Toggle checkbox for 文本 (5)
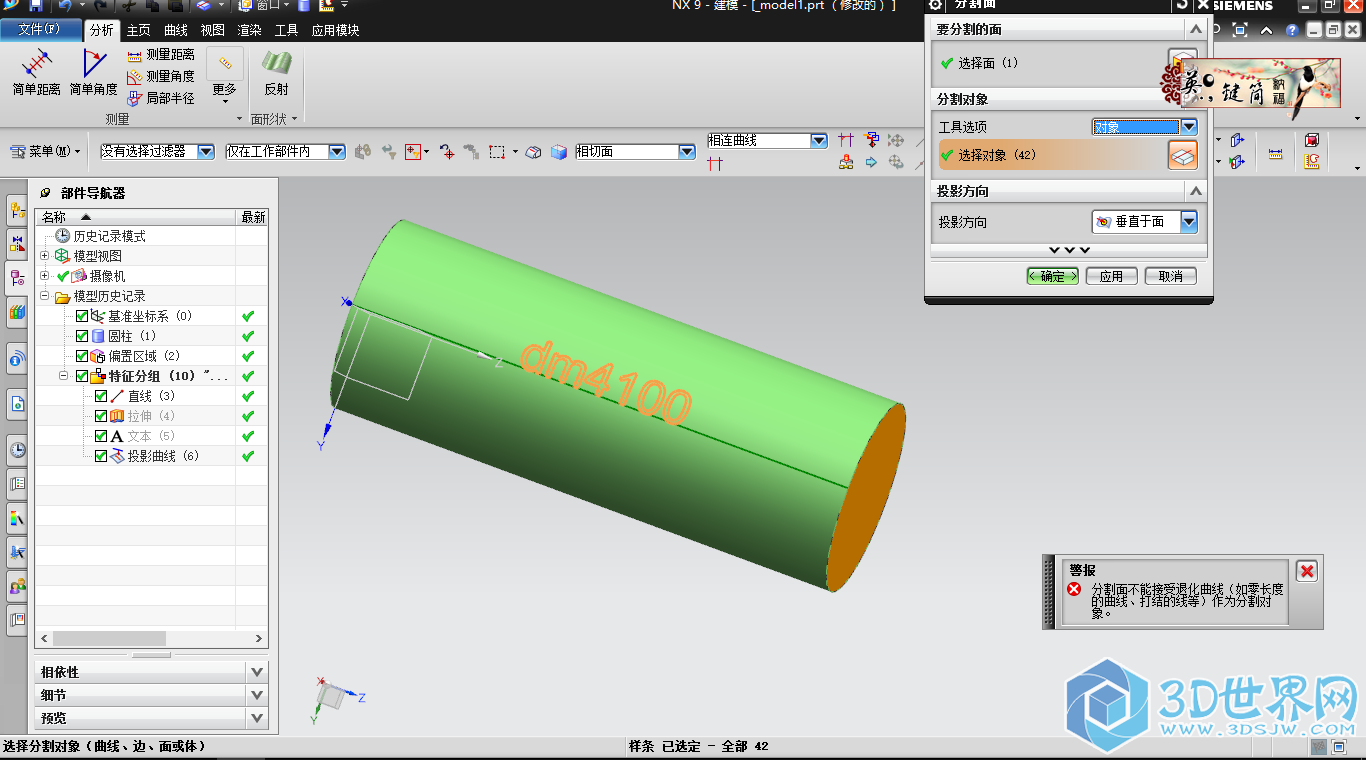Image resolution: width=1366 pixels, height=760 pixels. point(101,436)
